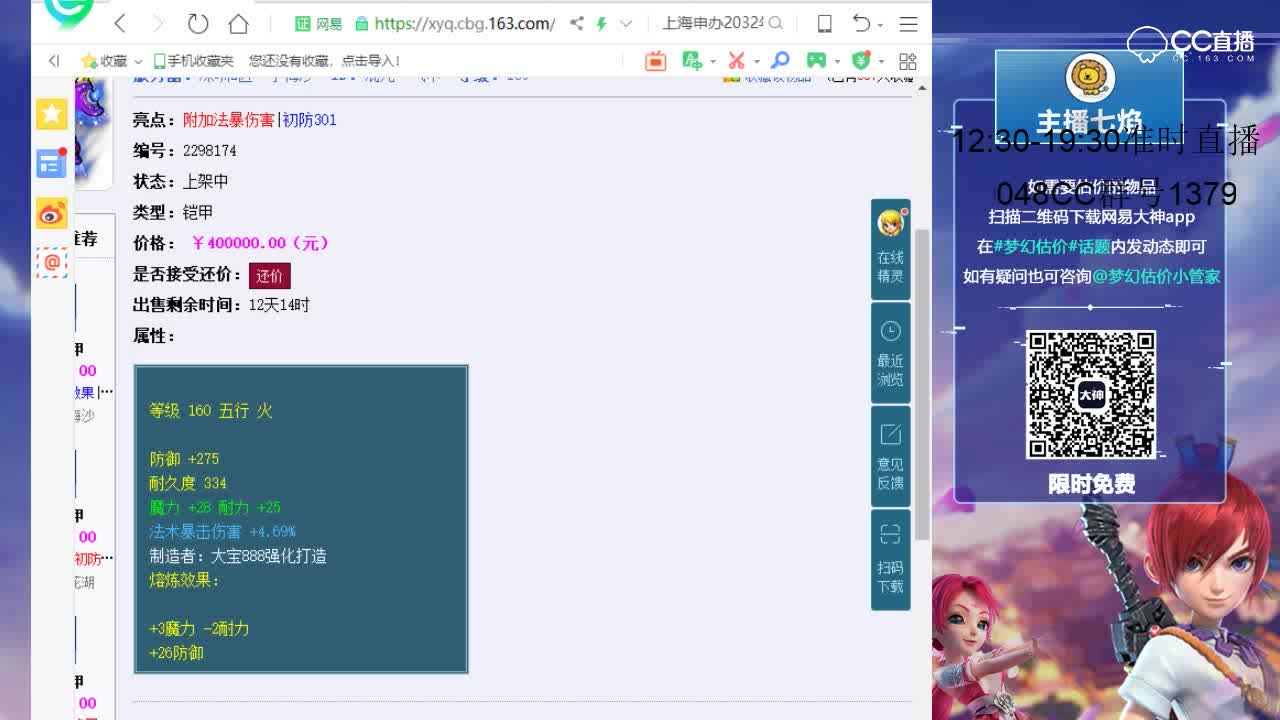1280x720 pixels.
Task: Click the share icon in the address bar
Action: point(576,23)
